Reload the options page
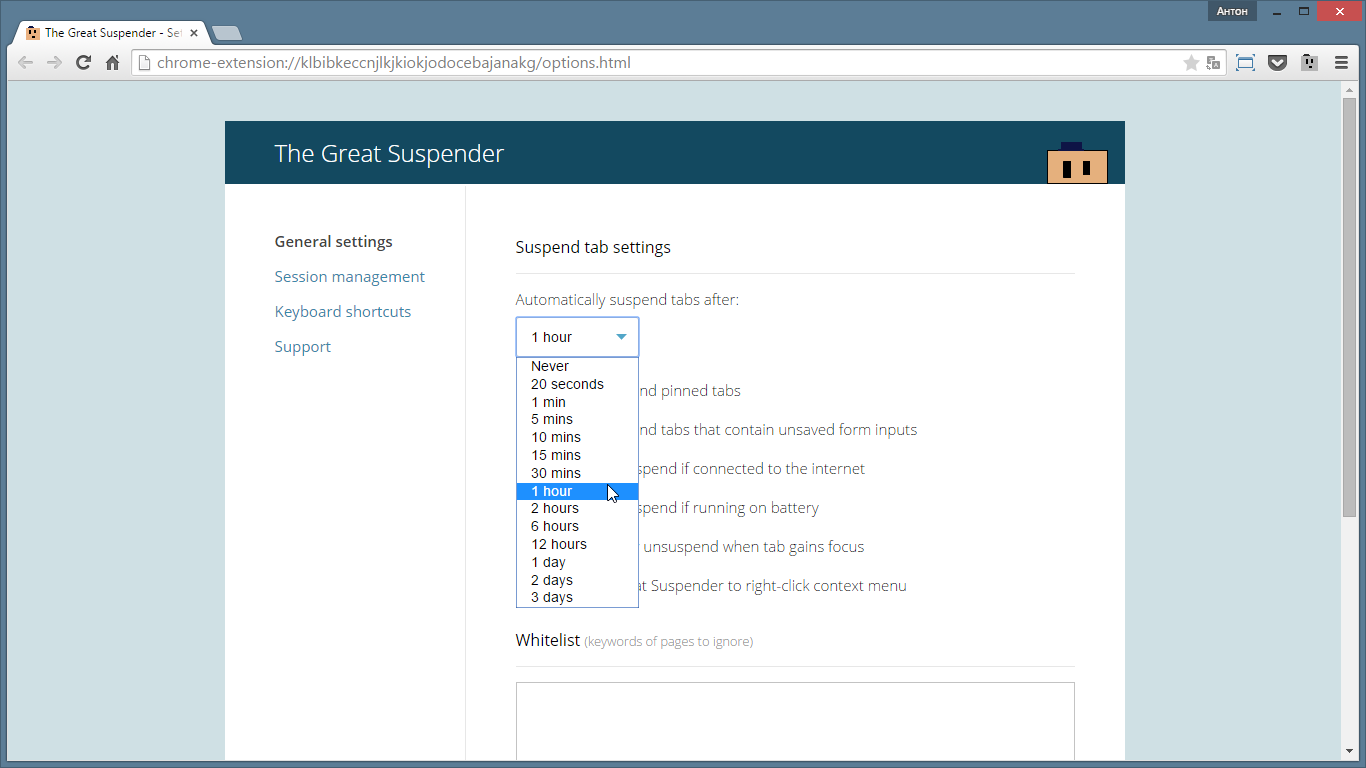 84,62
